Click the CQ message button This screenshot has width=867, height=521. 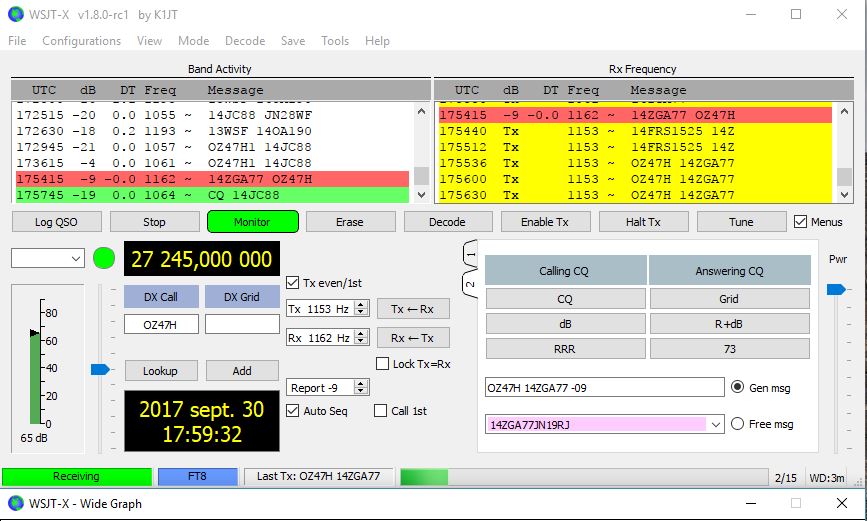click(565, 299)
